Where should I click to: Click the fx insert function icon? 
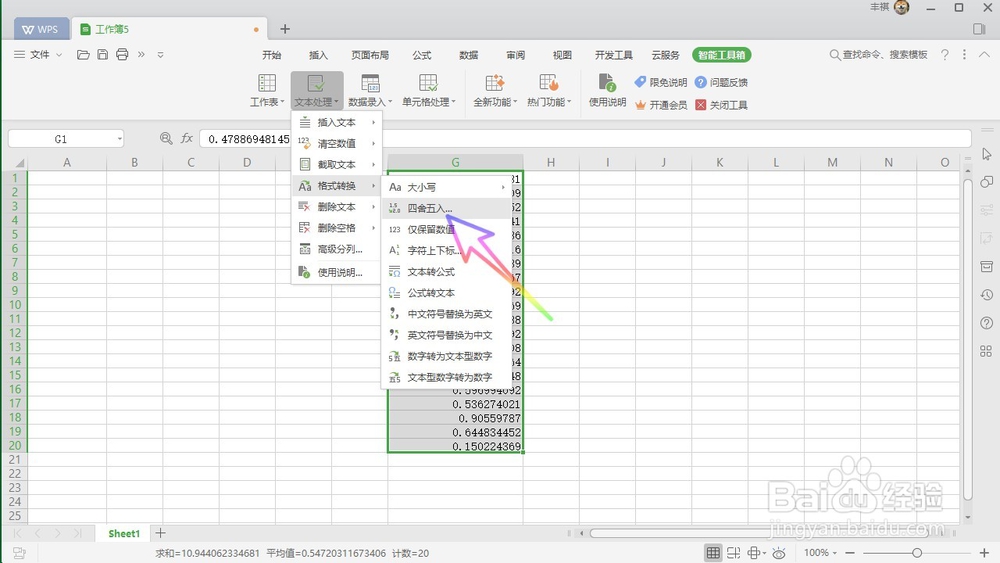click(187, 138)
